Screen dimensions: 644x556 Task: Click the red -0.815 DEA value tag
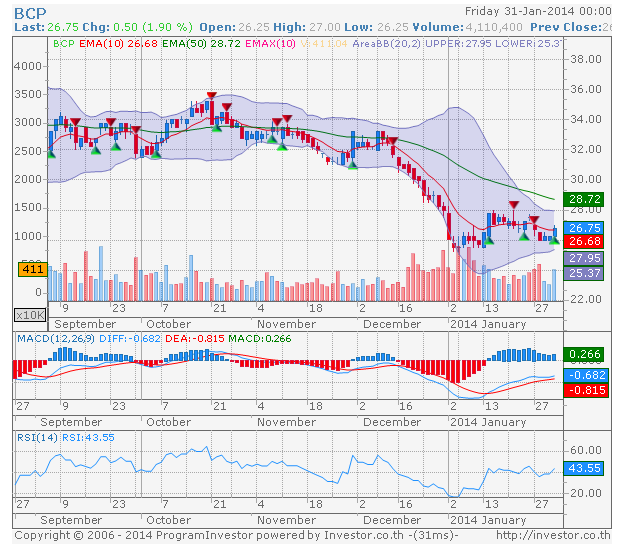click(586, 390)
